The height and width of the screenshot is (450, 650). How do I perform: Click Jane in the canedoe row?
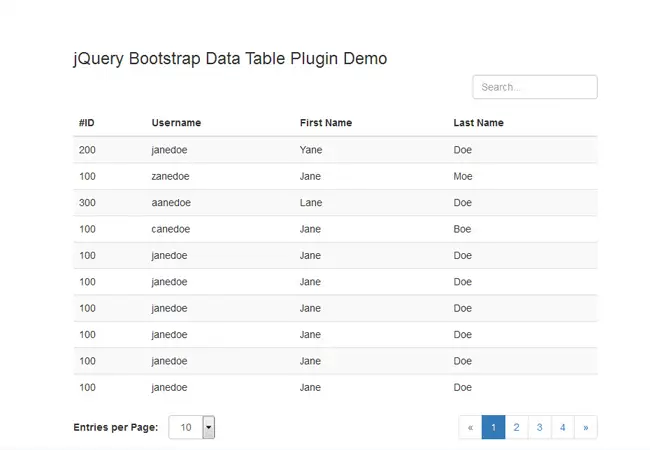tap(310, 229)
